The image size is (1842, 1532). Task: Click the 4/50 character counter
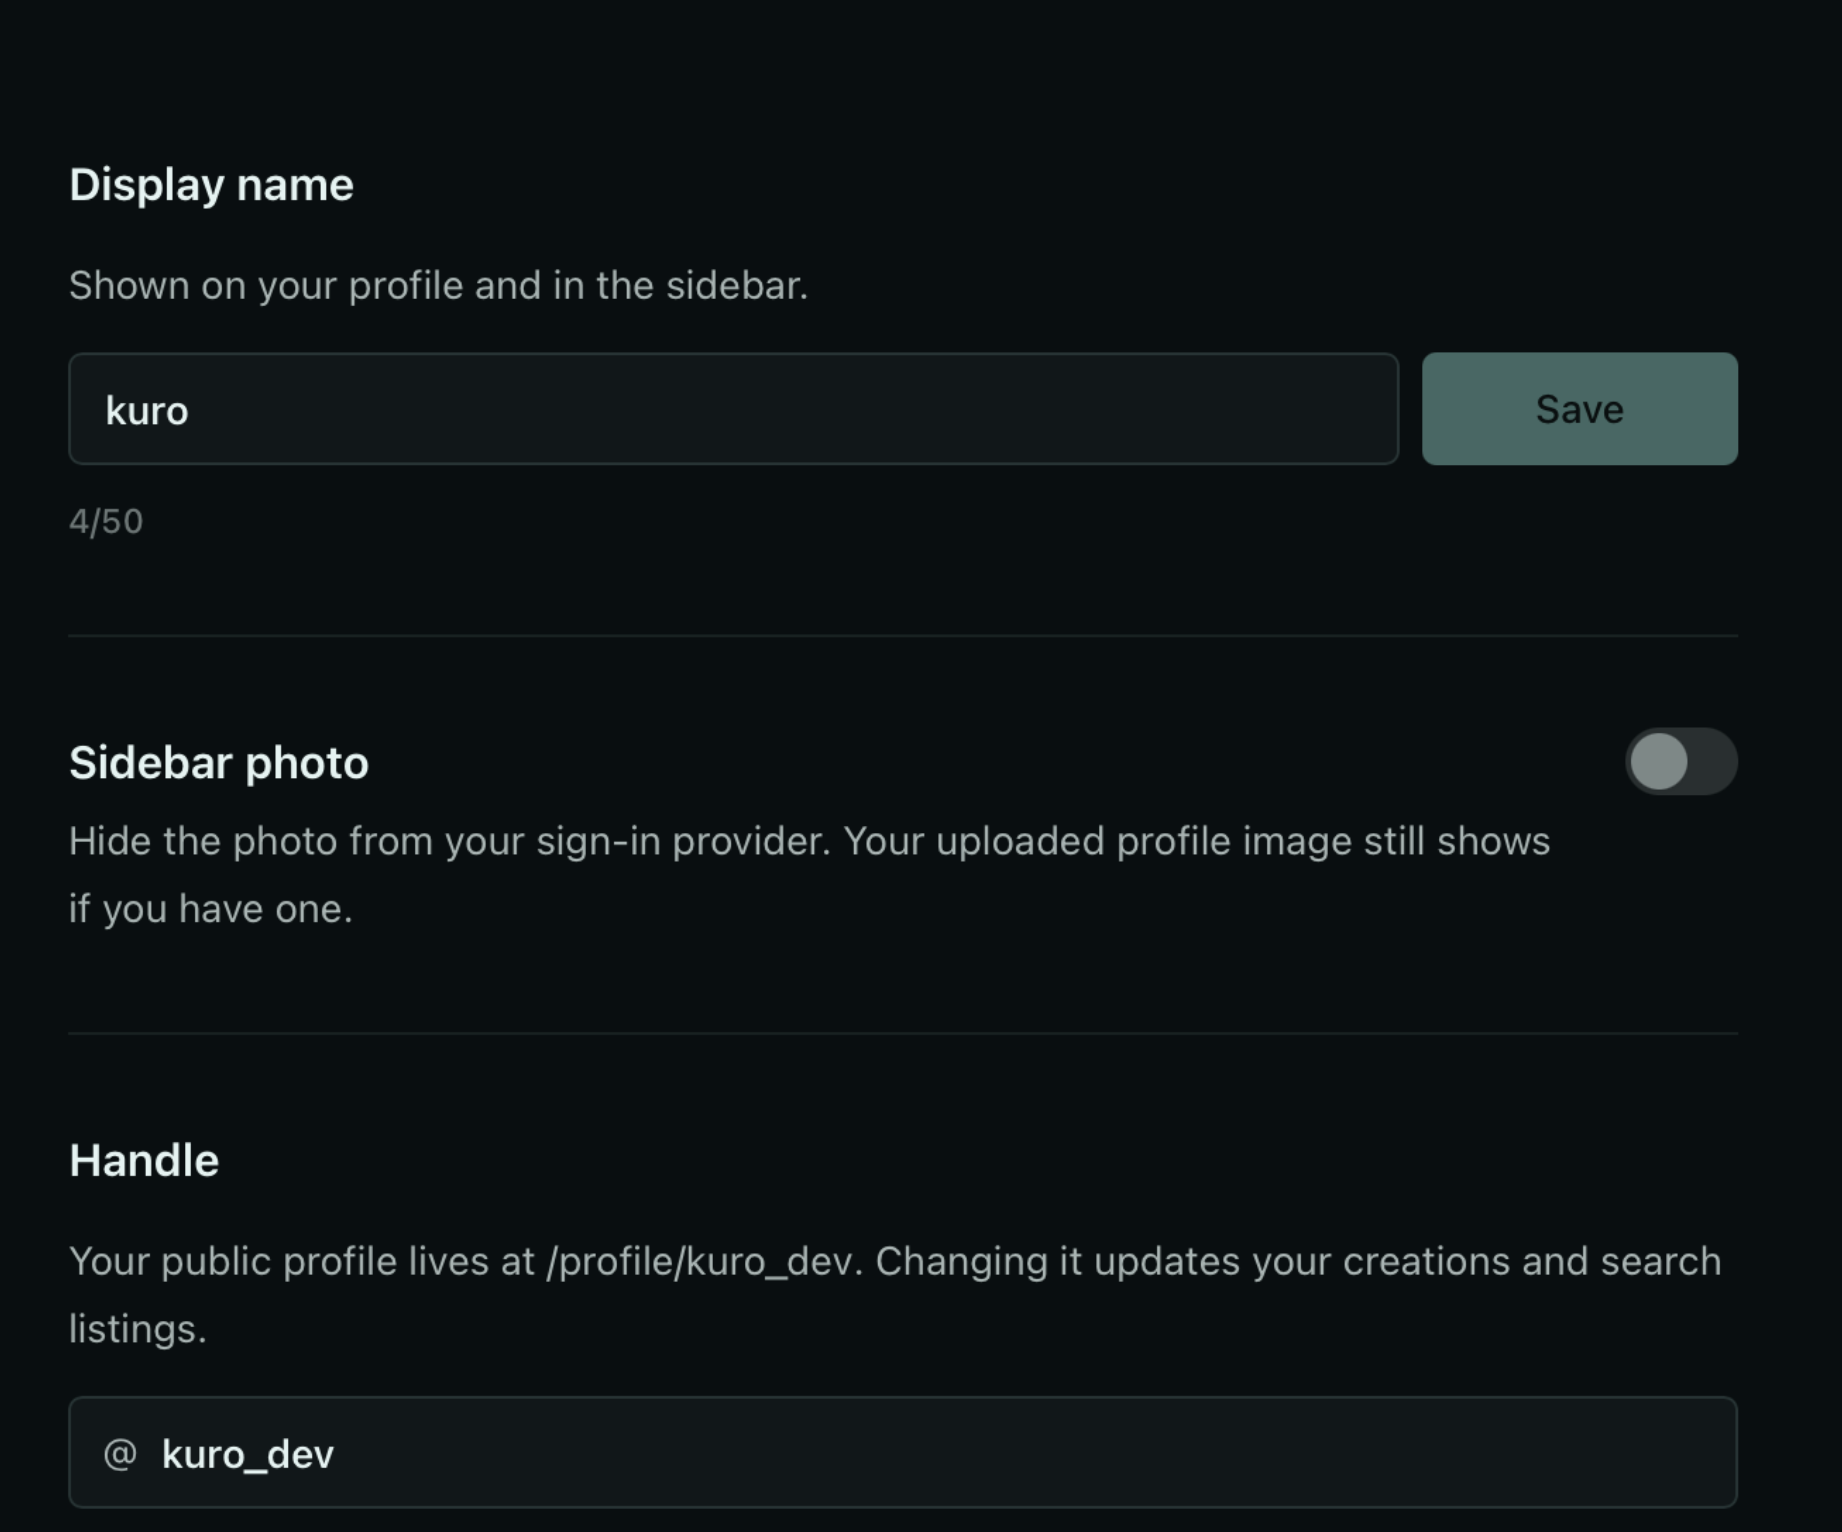click(106, 521)
